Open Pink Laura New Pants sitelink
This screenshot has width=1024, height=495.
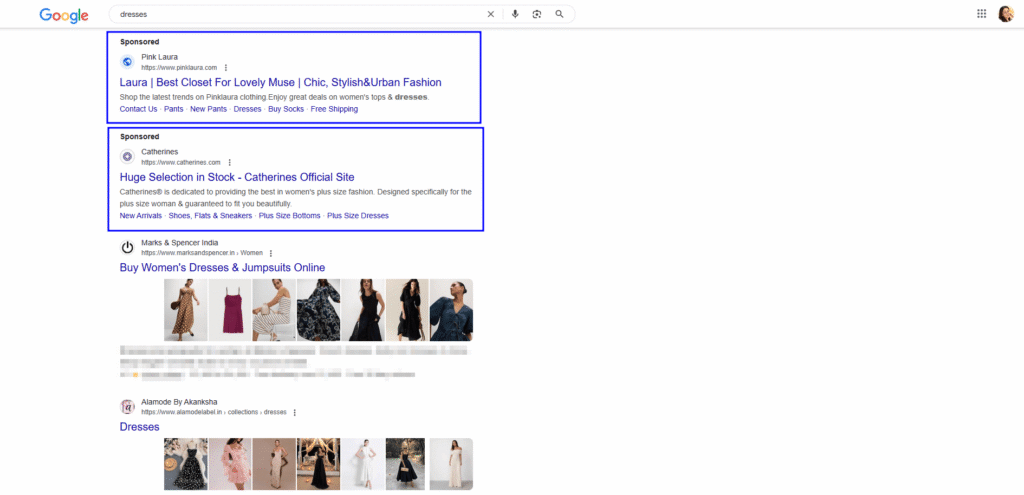coord(208,109)
